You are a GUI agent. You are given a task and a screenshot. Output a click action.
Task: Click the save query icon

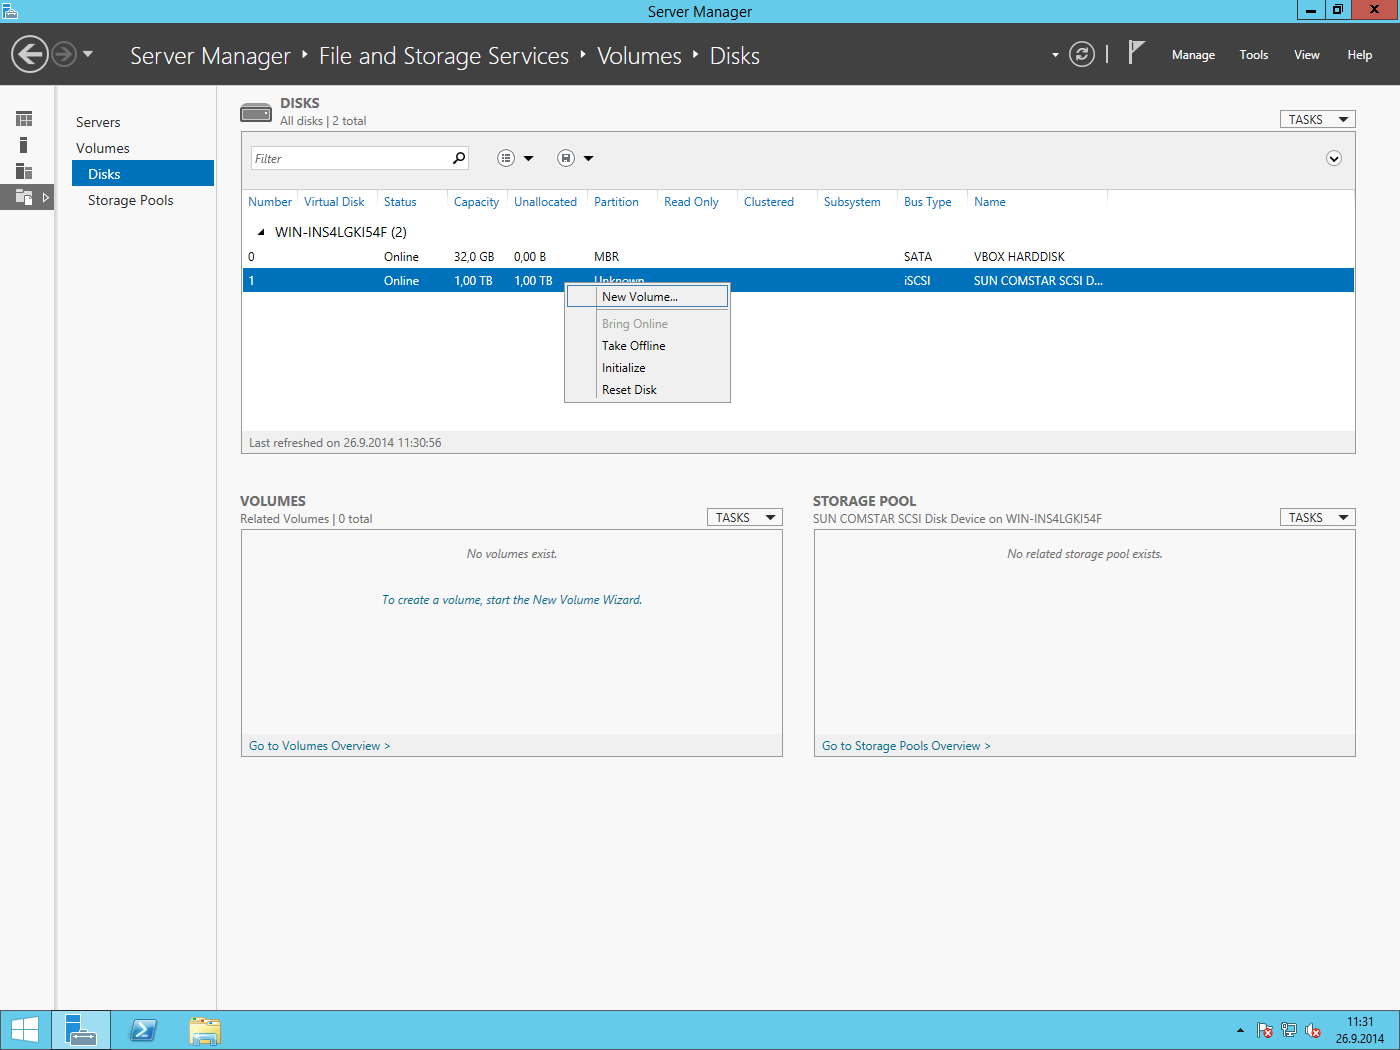566,158
